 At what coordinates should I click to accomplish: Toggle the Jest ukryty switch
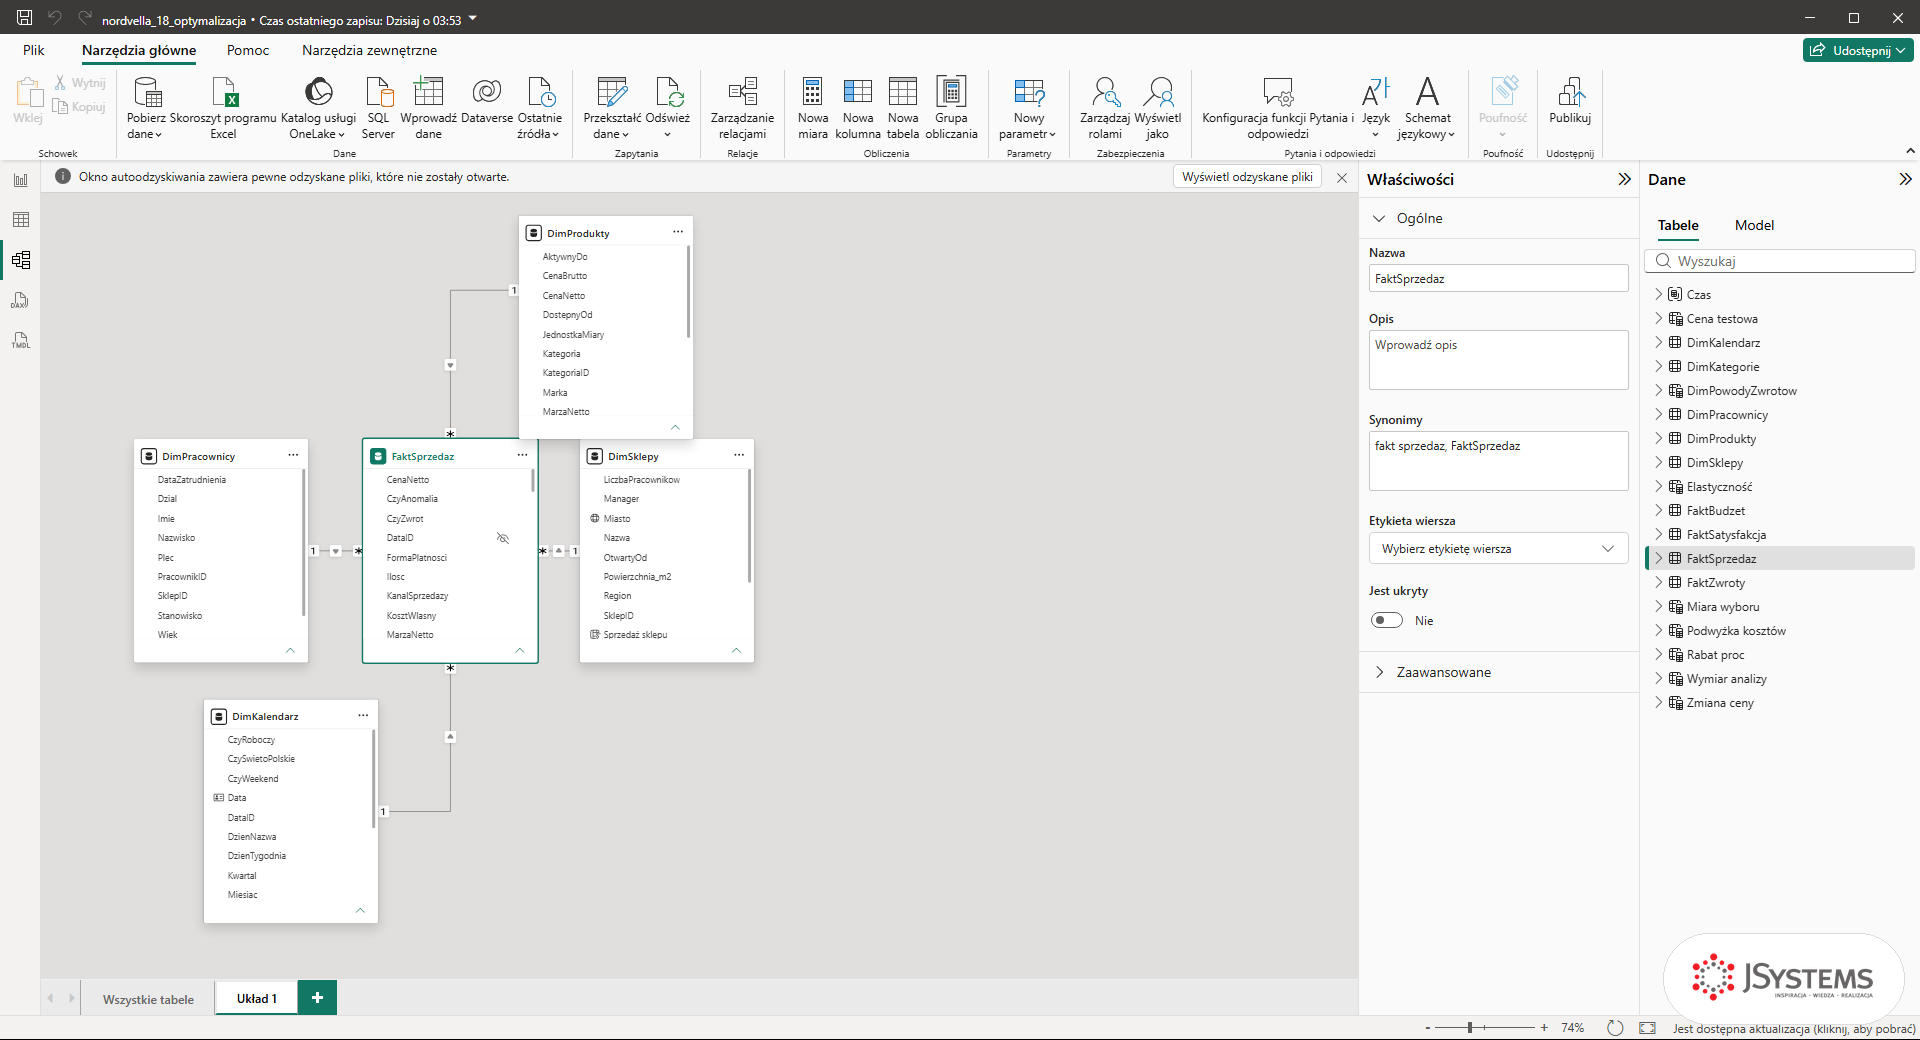tap(1387, 620)
